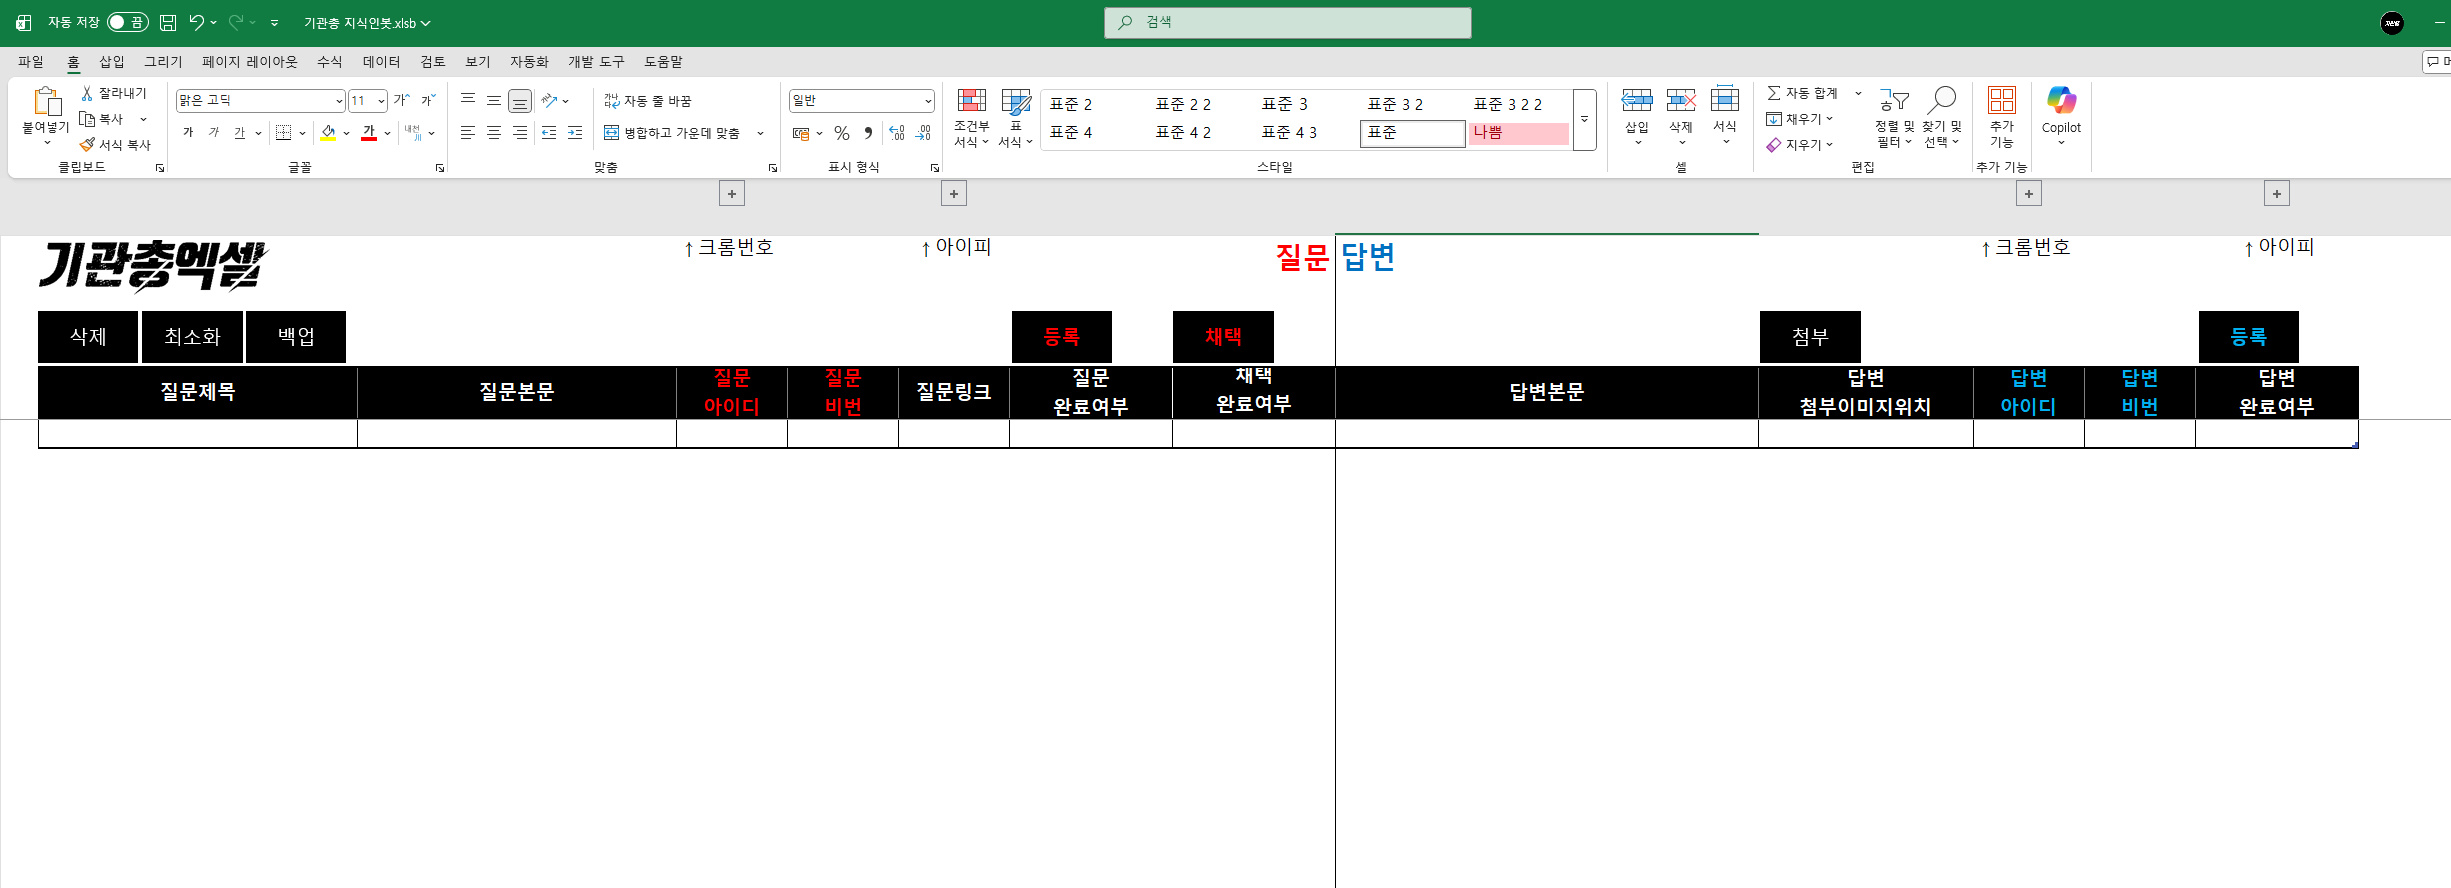Open the 기관총 지식인봇.xlsb file name dropdown
The height and width of the screenshot is (888, 2451).
(367, 23)
